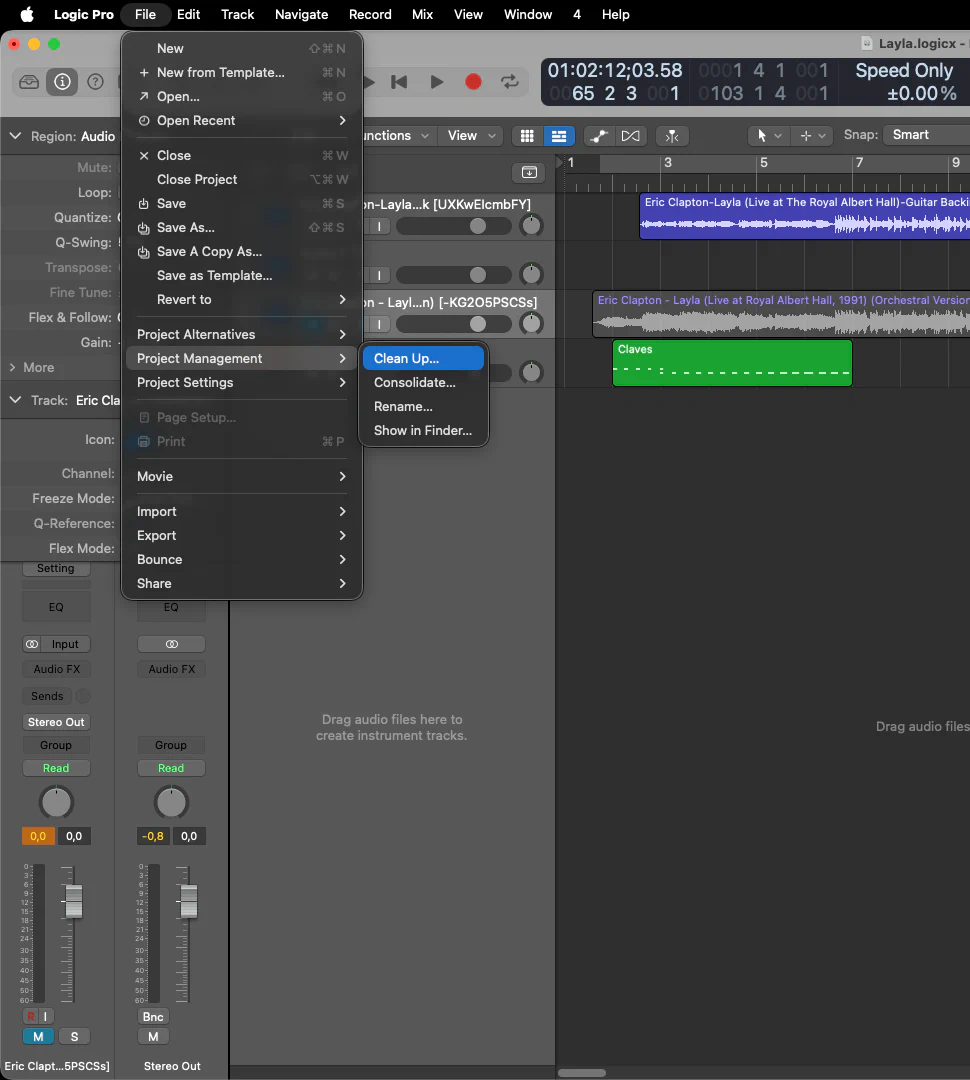Expand Project Alternatives submenu

(241, 334)
